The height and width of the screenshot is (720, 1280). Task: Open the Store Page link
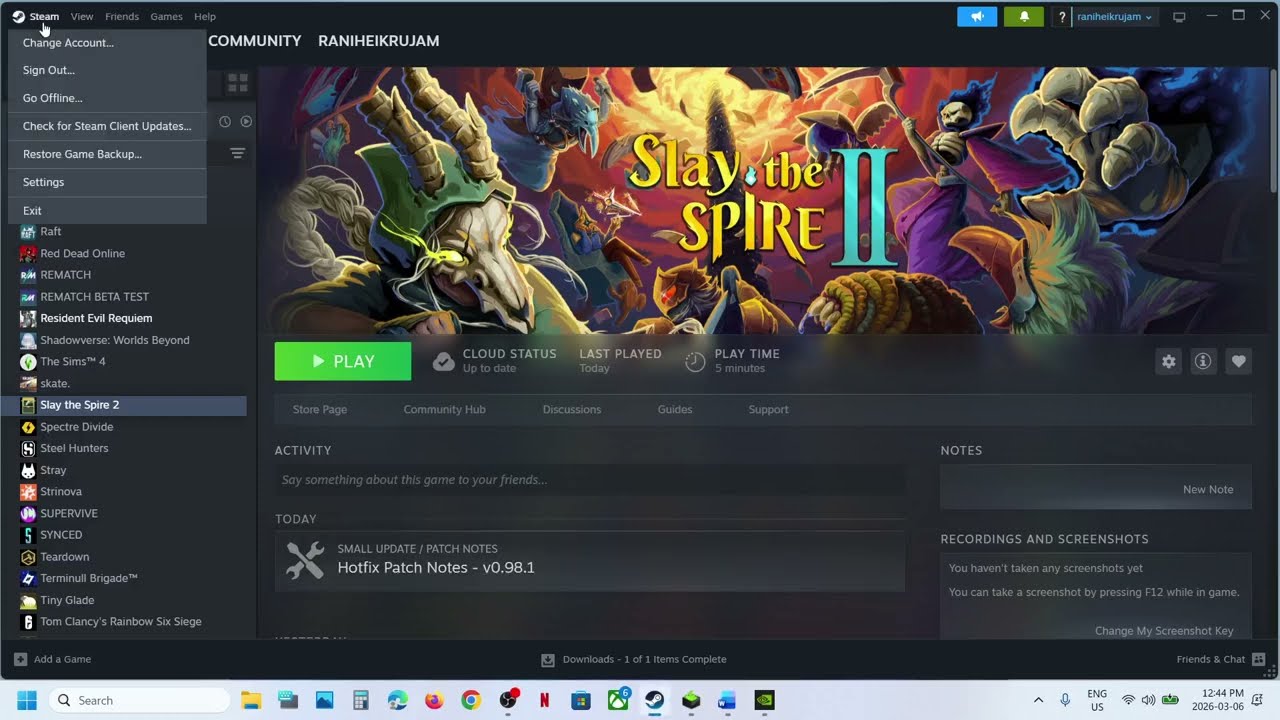pos(320,409)
